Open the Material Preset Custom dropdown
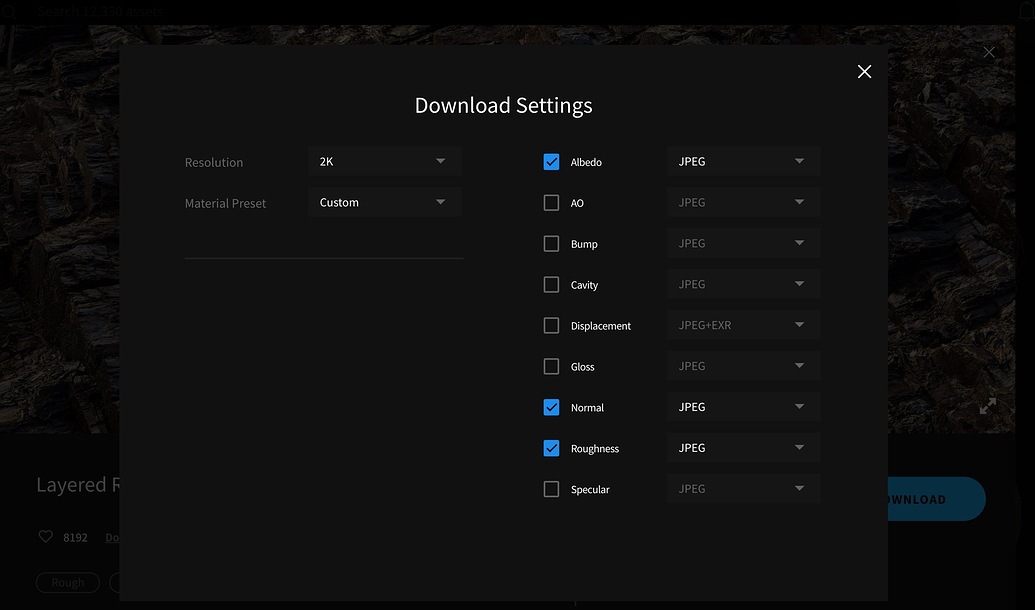 (x=384, y=203)
